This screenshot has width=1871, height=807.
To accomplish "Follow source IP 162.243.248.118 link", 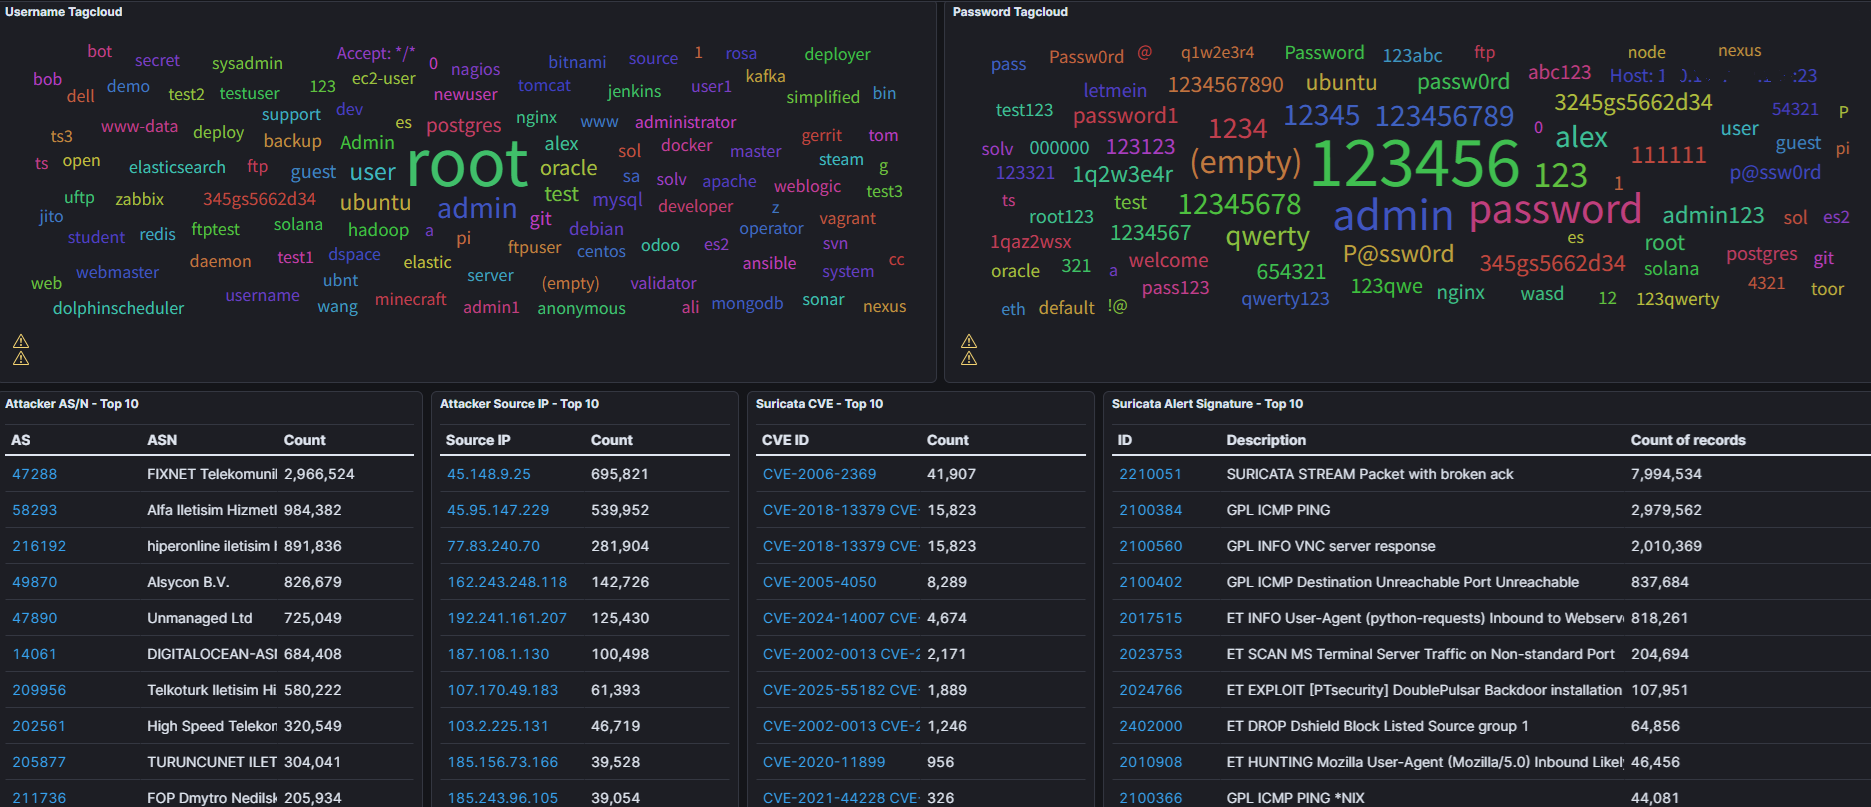I will (x=507, y=582).
